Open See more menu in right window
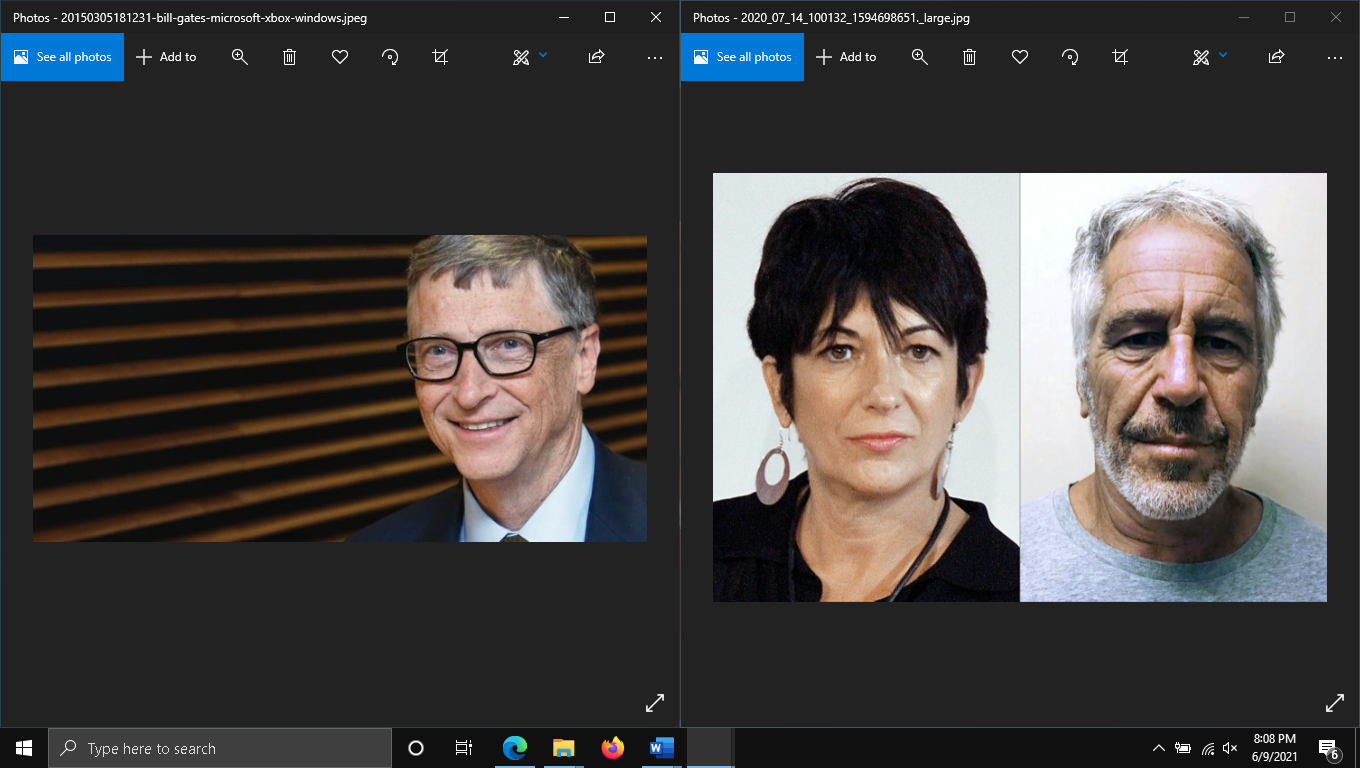 1335,57
